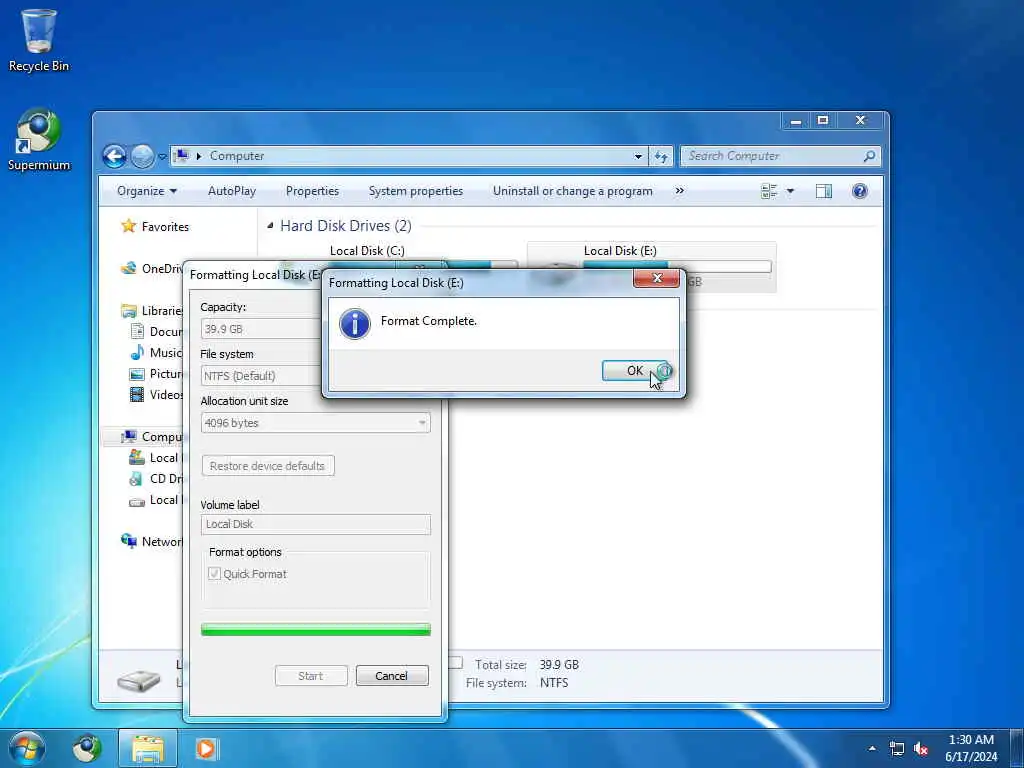Viewport: 1024px width, 768px height.
Task: Expand address bar history dropdown
Action: coord(638,156)
